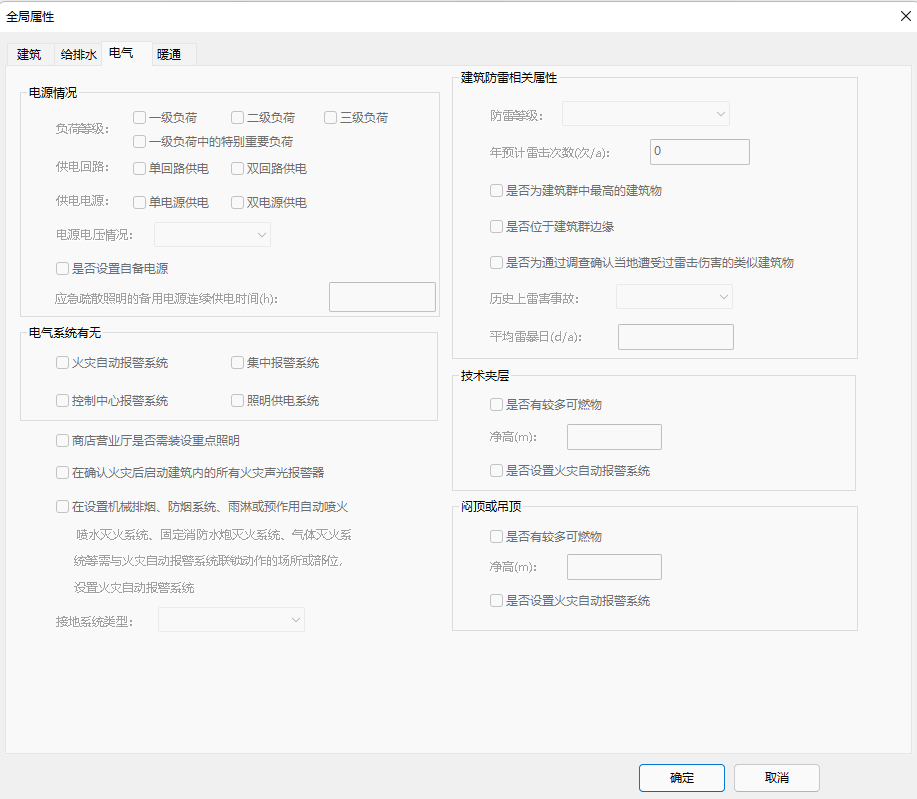Viewport: 917px width, 799px height.
Task: Expand the 历史上雷害事故 dropdown
Action: click(x=674, y=297)
